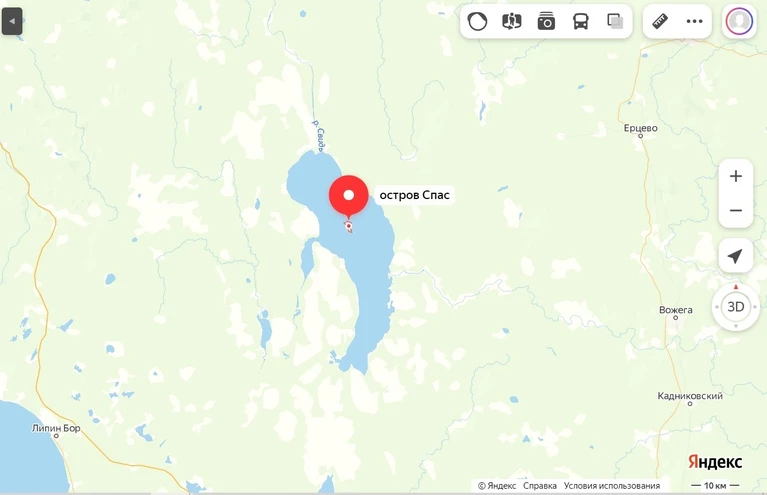Viewport: 767px width, 495px height.
Task: Expand the collapsed side panel arrow
Action: [12, 22]
